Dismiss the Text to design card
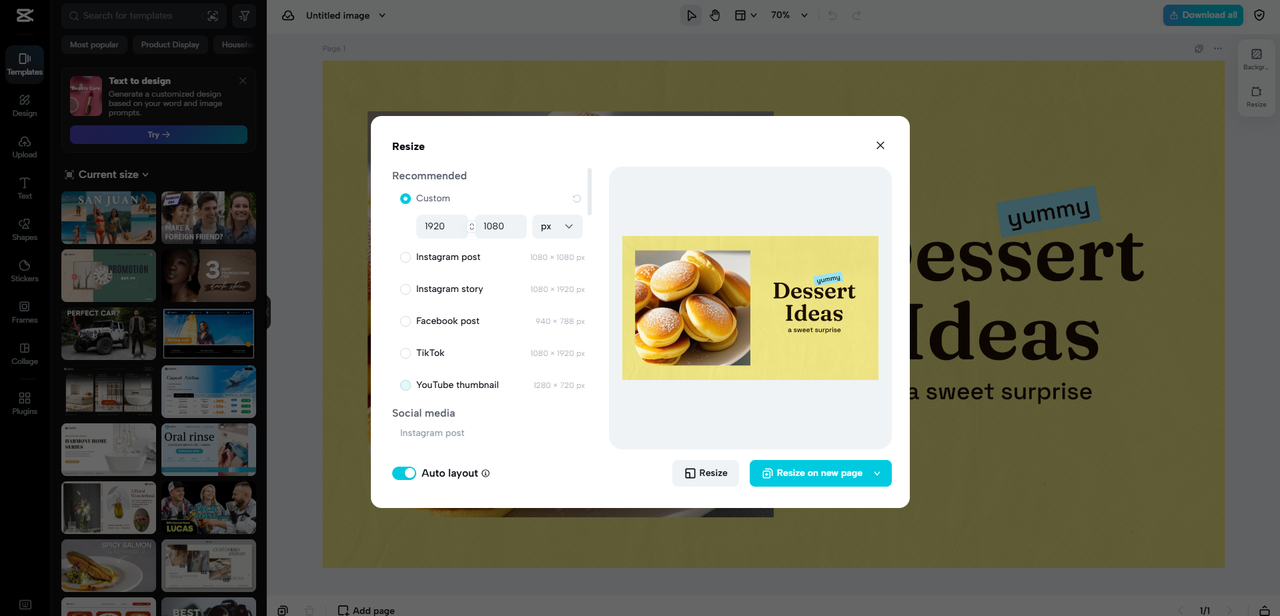1280x616 pixels. (243, 81)
